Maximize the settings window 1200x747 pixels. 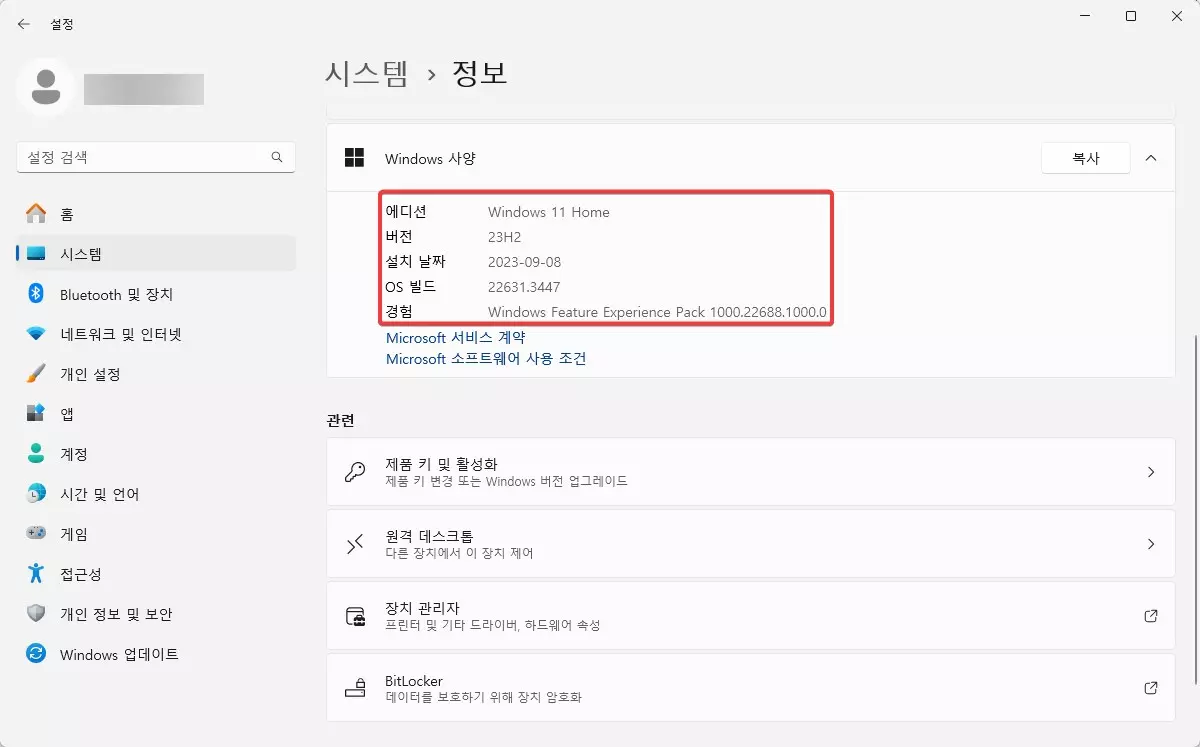click(x=1131, y=16)
